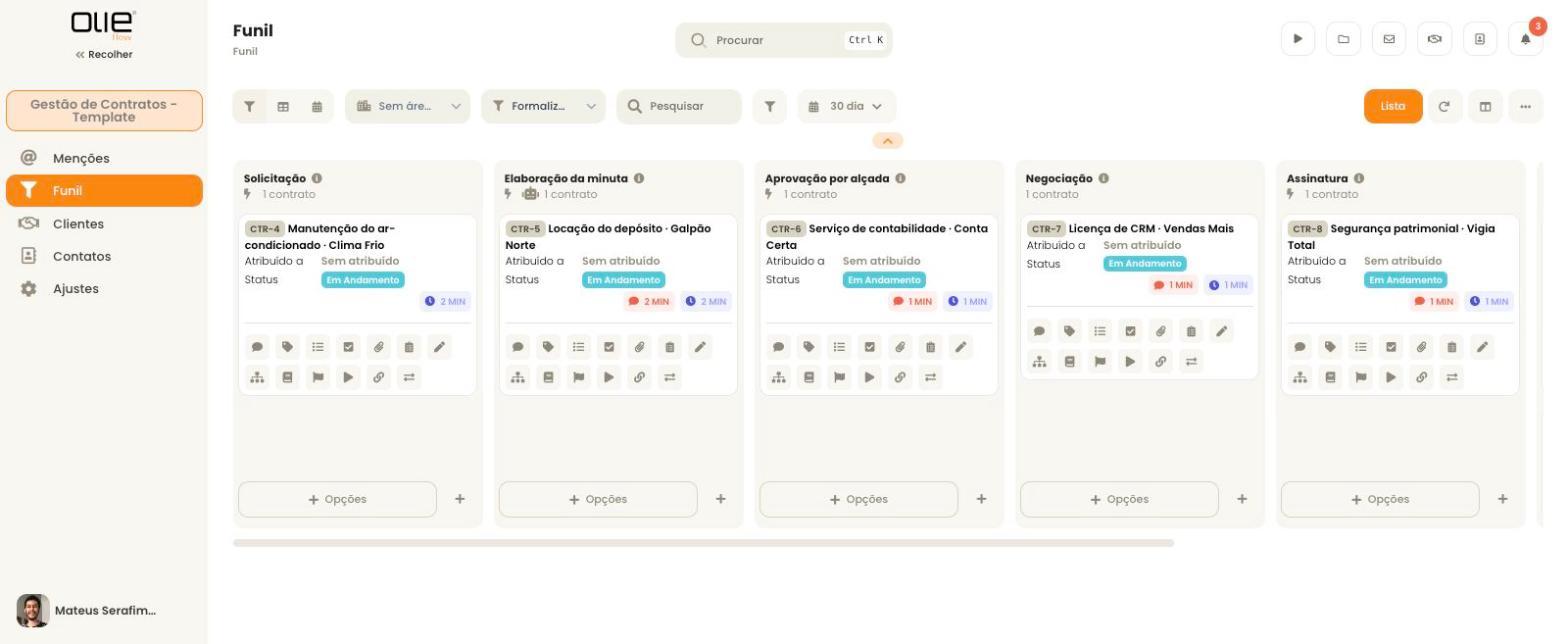The height and width of the screenshot is (644, 1568).
Task: Click the flag icon on CTR-5 card
Action: pyautogui.click(x=579, y=377)
